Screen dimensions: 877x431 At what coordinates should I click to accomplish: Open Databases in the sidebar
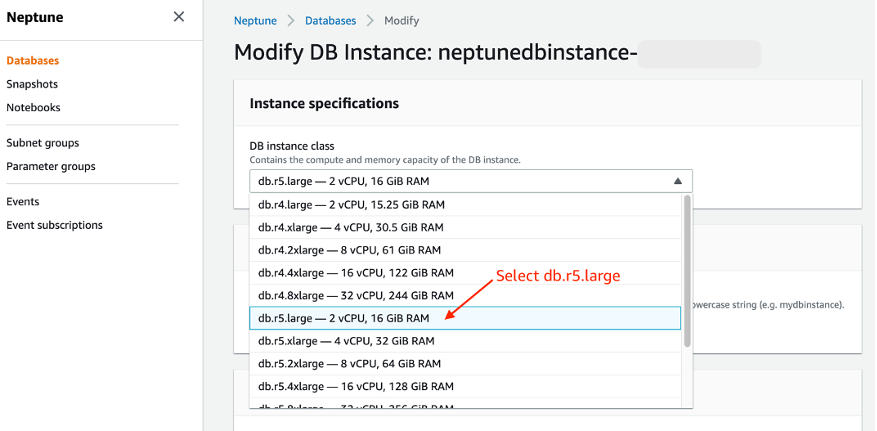[x=32, y=60]
